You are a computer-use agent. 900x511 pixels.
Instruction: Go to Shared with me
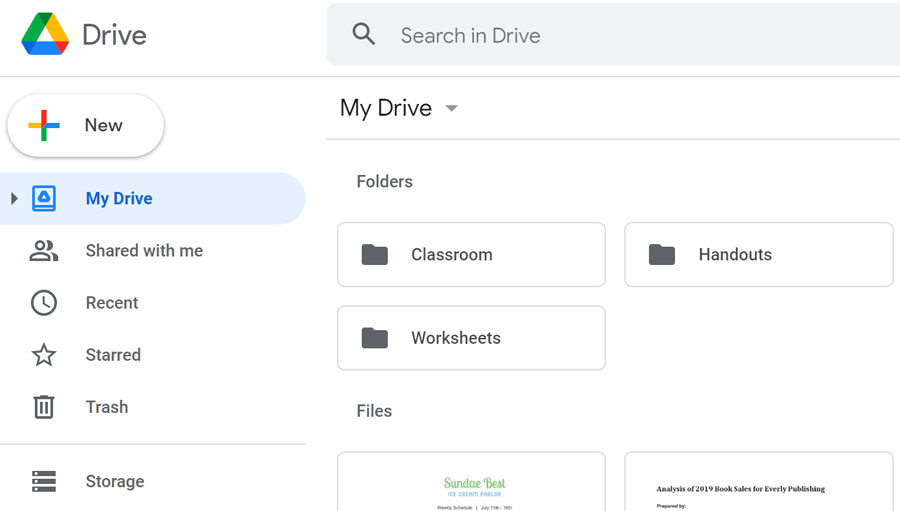coord(144,251)
